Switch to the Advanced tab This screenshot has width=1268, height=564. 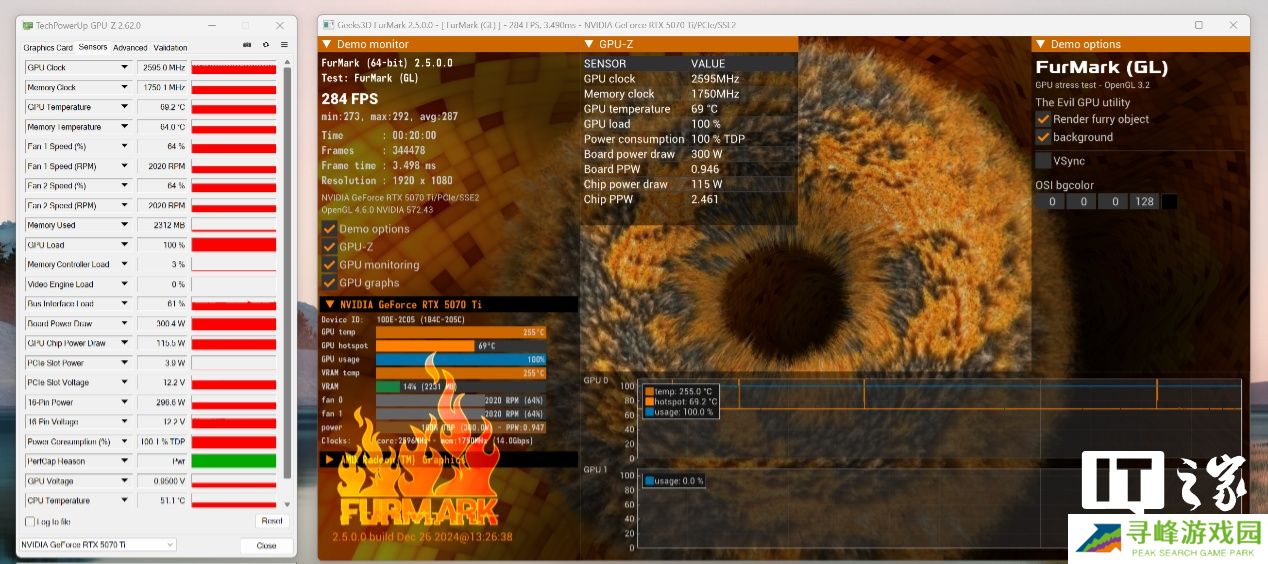(x=130, y=47)
